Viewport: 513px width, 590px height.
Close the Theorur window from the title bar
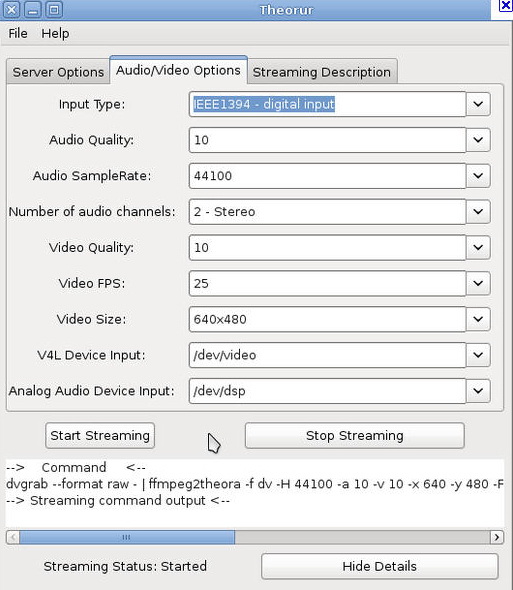[12, 10]
